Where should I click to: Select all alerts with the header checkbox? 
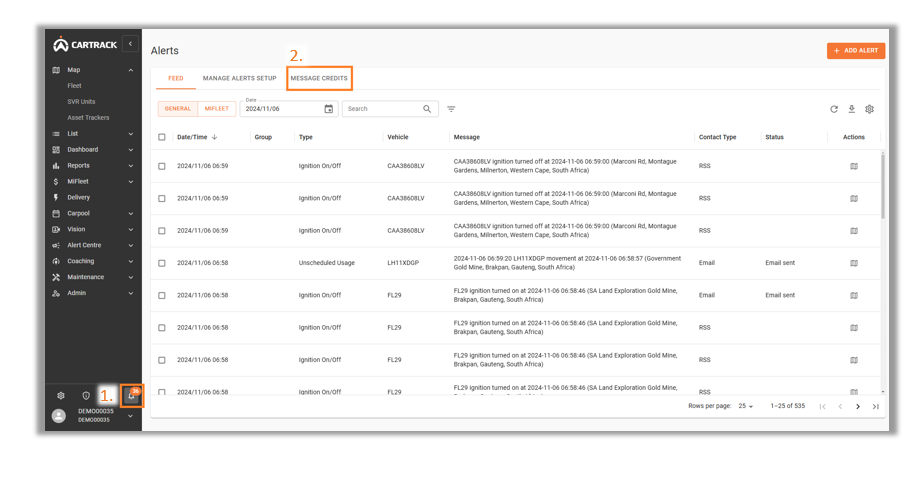tap(162, 137)
